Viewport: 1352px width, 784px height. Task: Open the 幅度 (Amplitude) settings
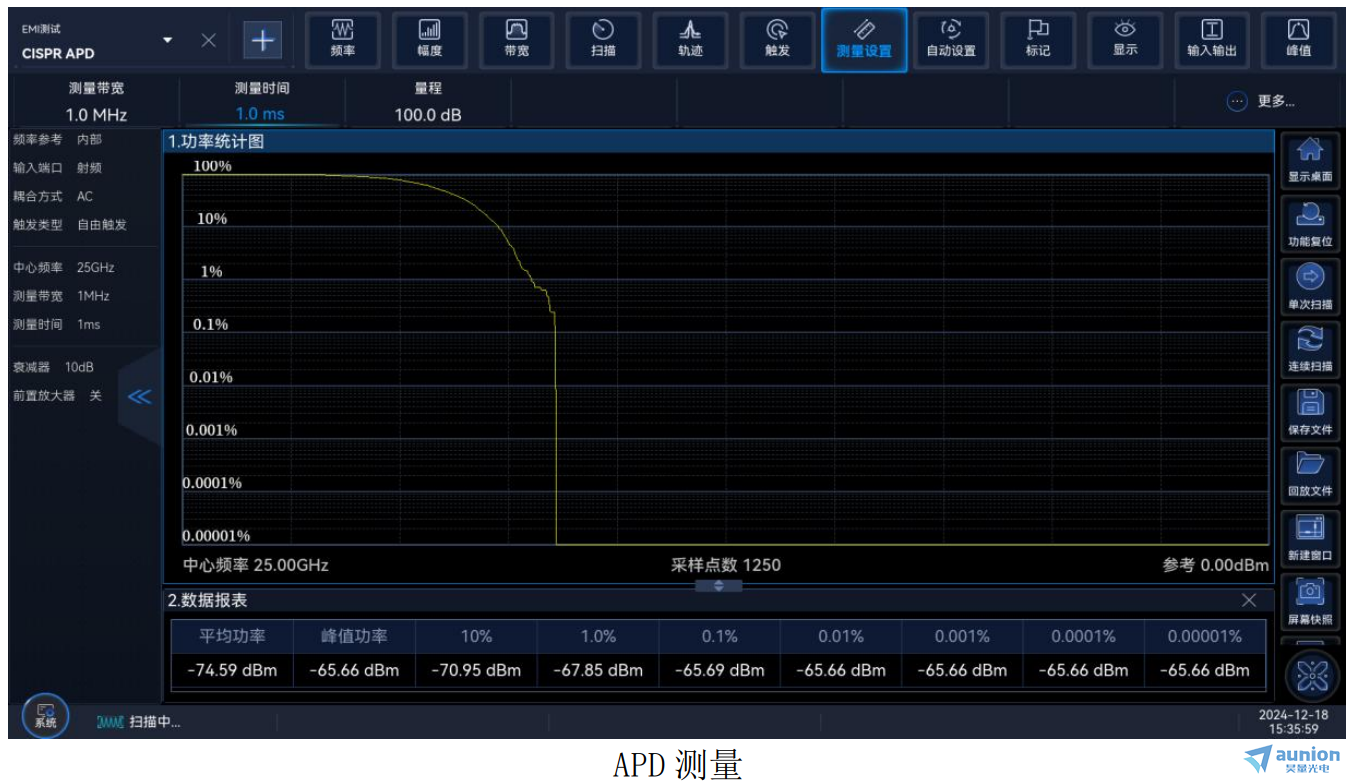[x=429, y=40]
